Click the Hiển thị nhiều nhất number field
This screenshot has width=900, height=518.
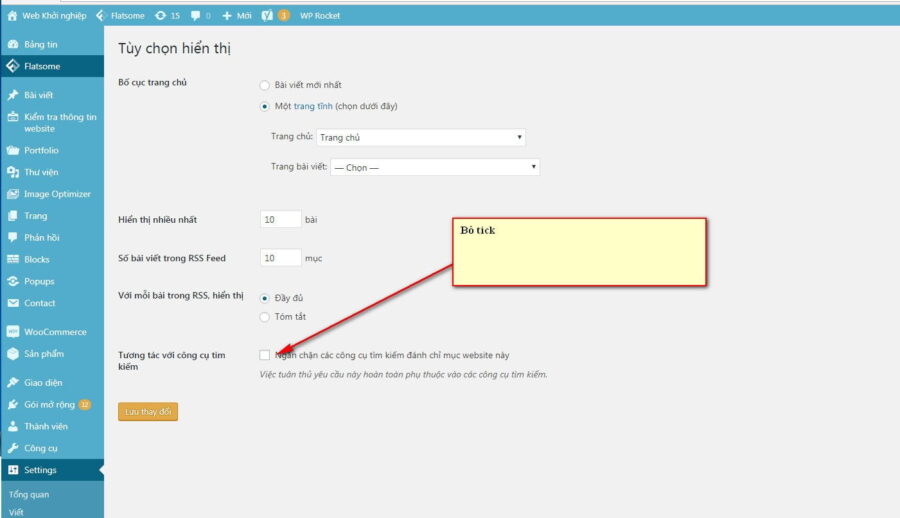[281, 219]
